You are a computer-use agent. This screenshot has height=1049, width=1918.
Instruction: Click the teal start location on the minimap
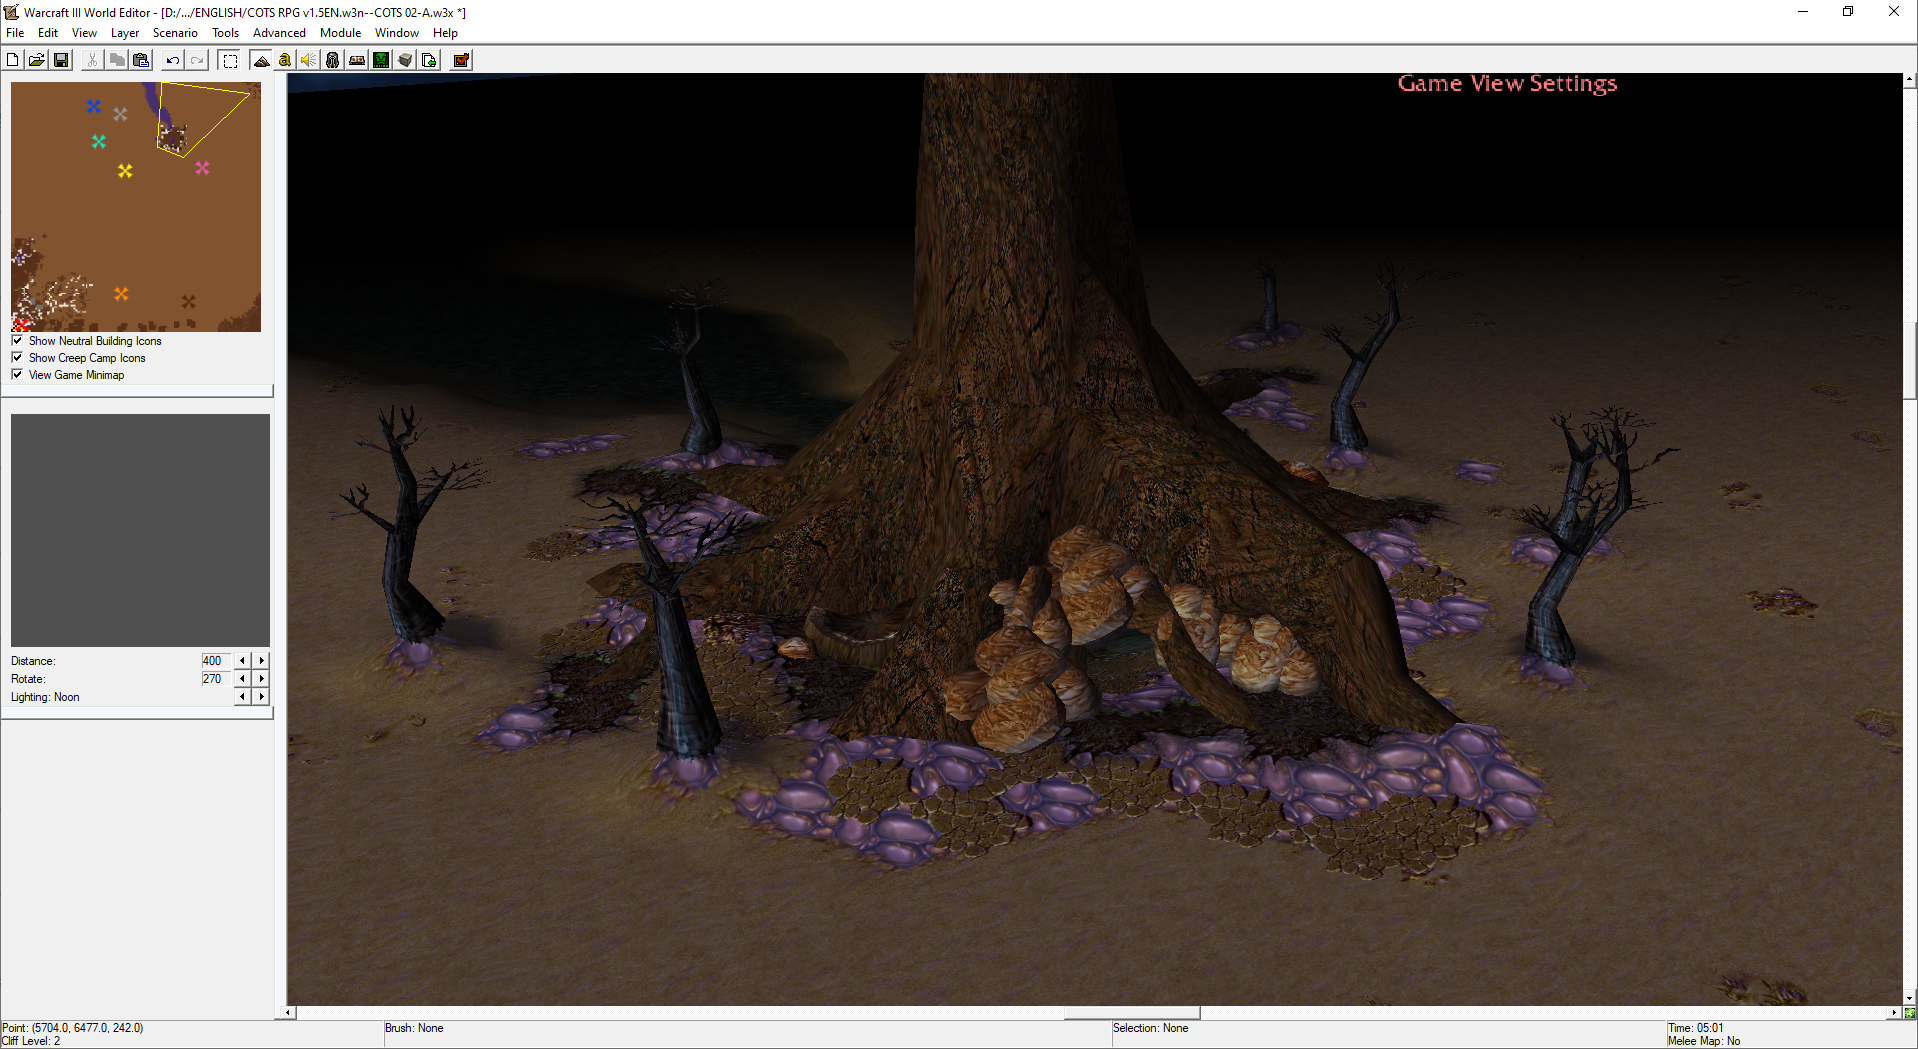click(x=99, y=142)
